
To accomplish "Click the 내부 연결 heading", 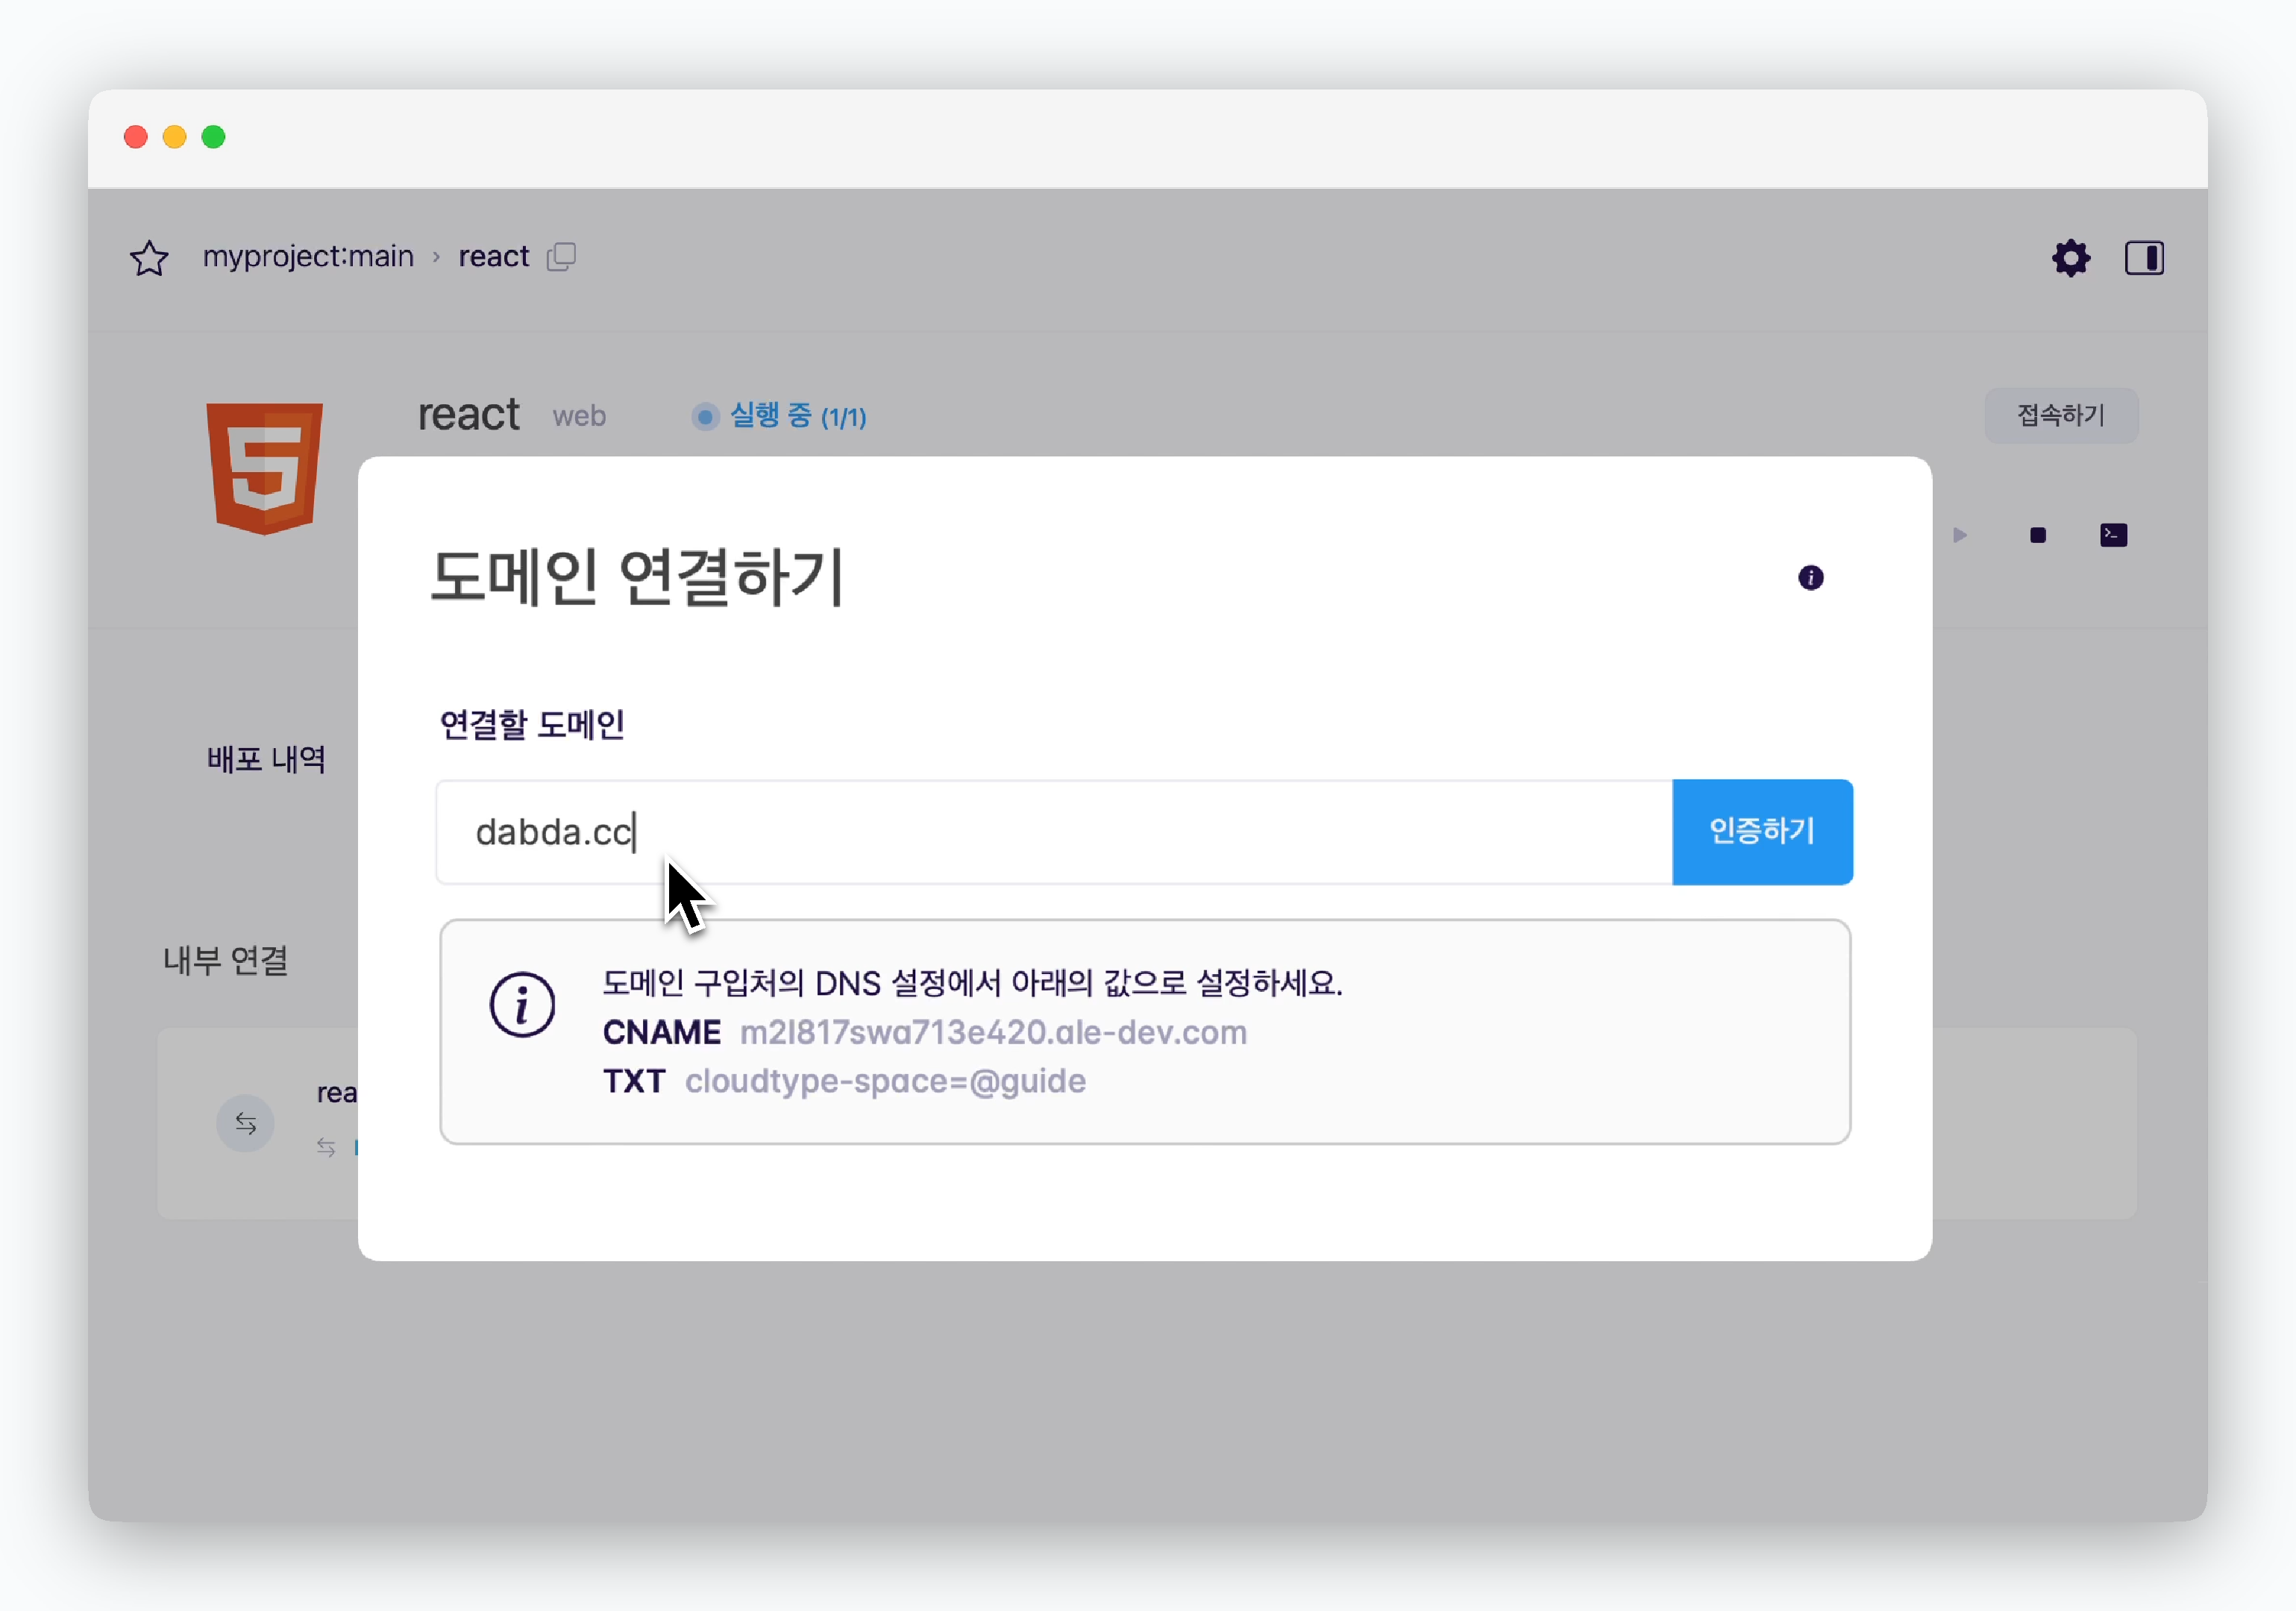I will [x=226, y=960].
